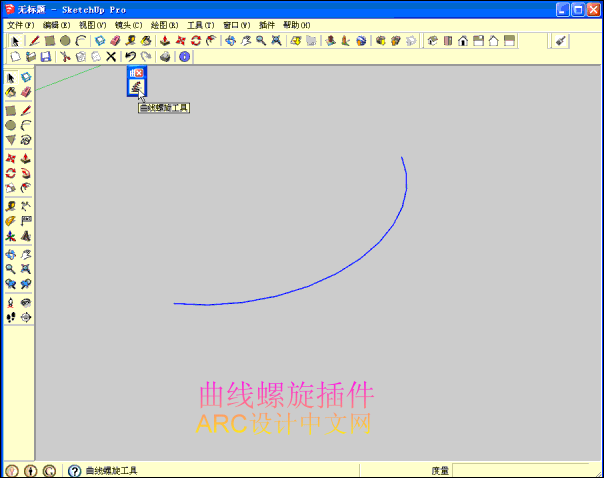Activate Section Plane tool in left palette
604x478 pixels.
click(x=26, y=317)
